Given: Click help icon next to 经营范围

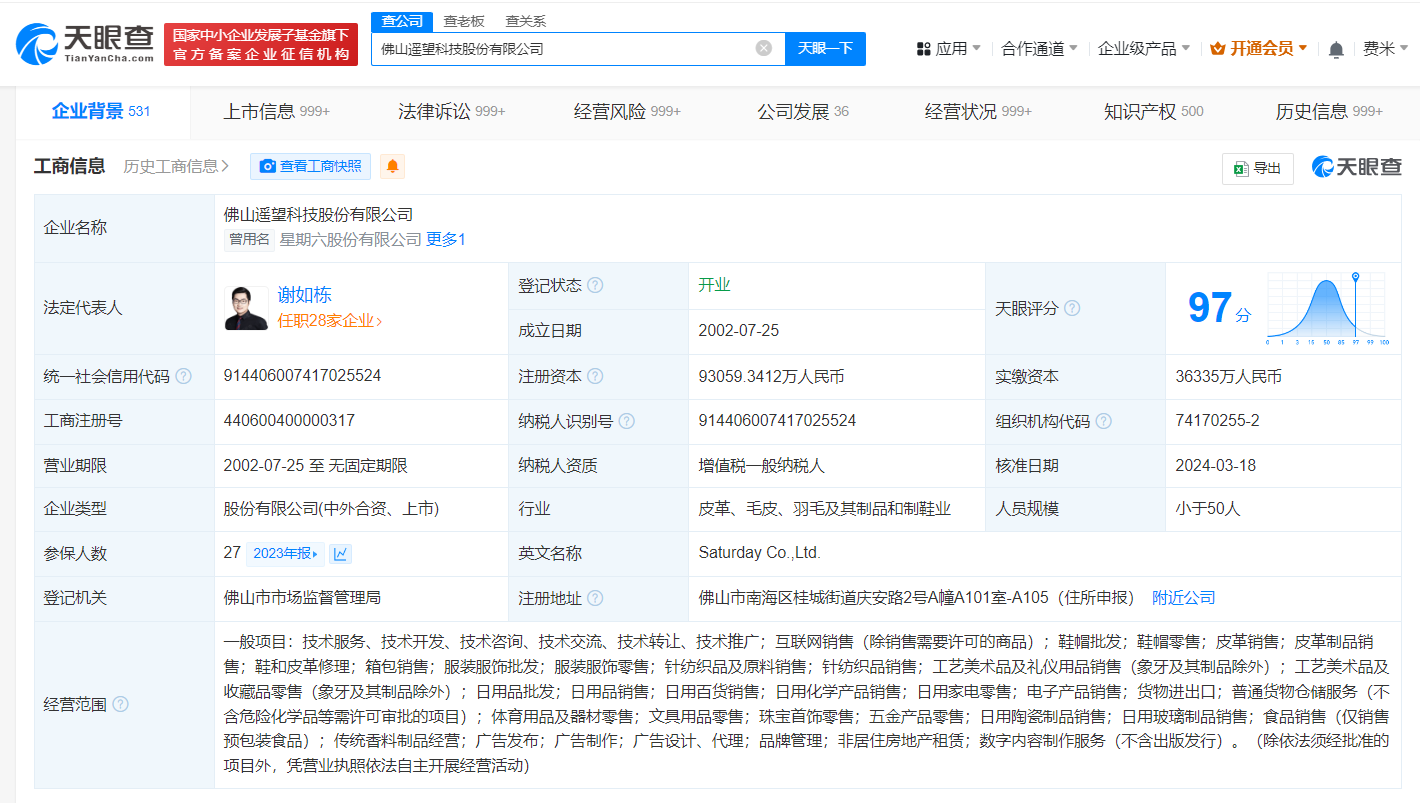Looking at the screenshot, I should tap(120, 704).
